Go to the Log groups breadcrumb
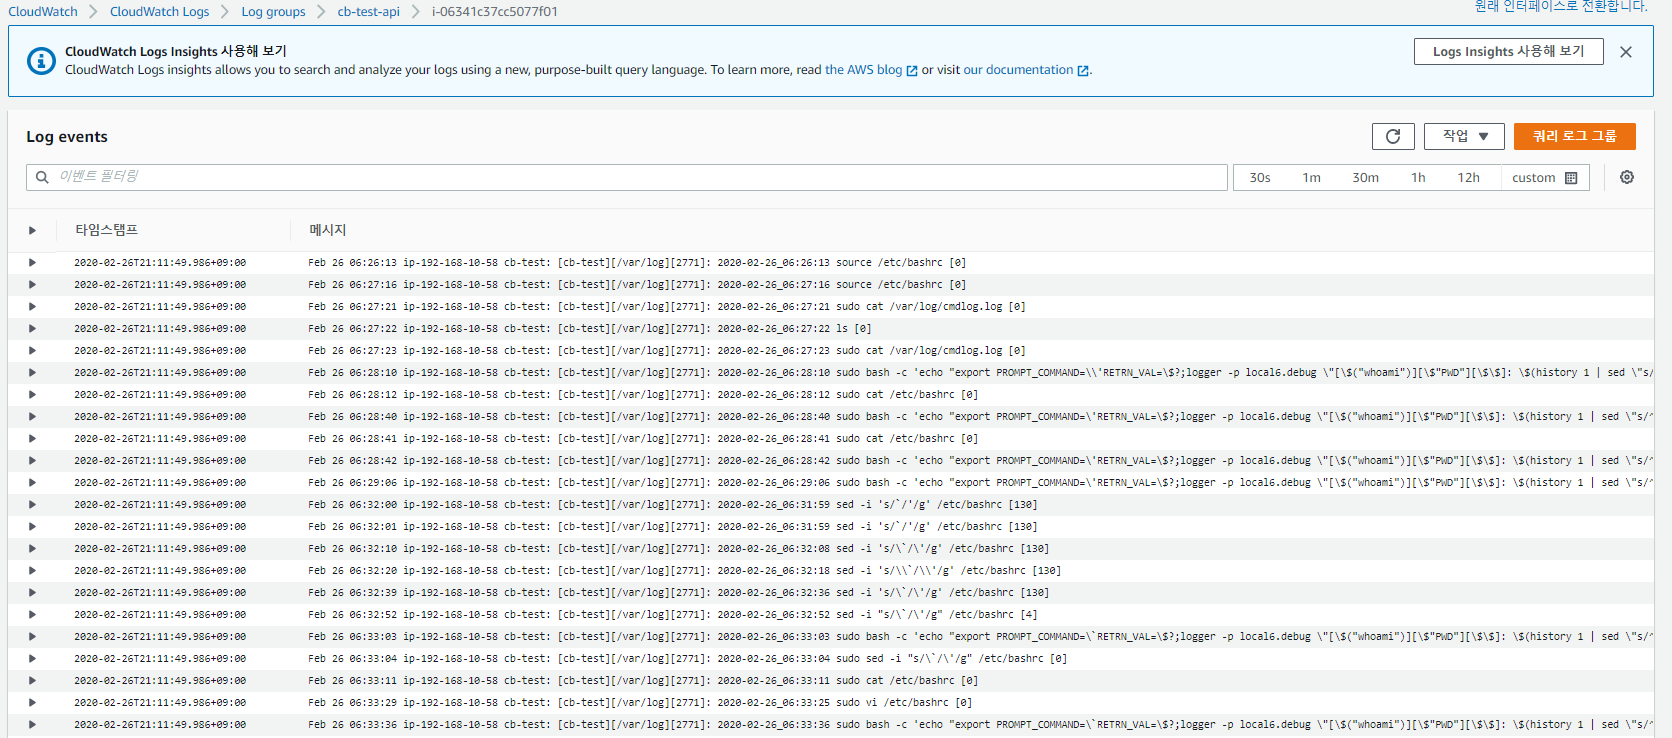Viewport: 1672px width, 738px height. [274, 12]
